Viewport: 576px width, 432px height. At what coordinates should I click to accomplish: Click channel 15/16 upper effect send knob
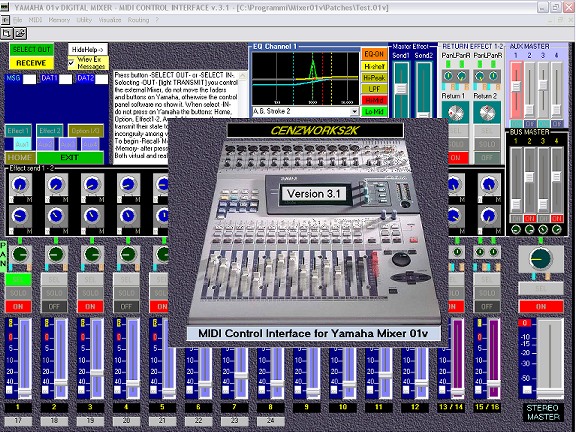point(489,184)
